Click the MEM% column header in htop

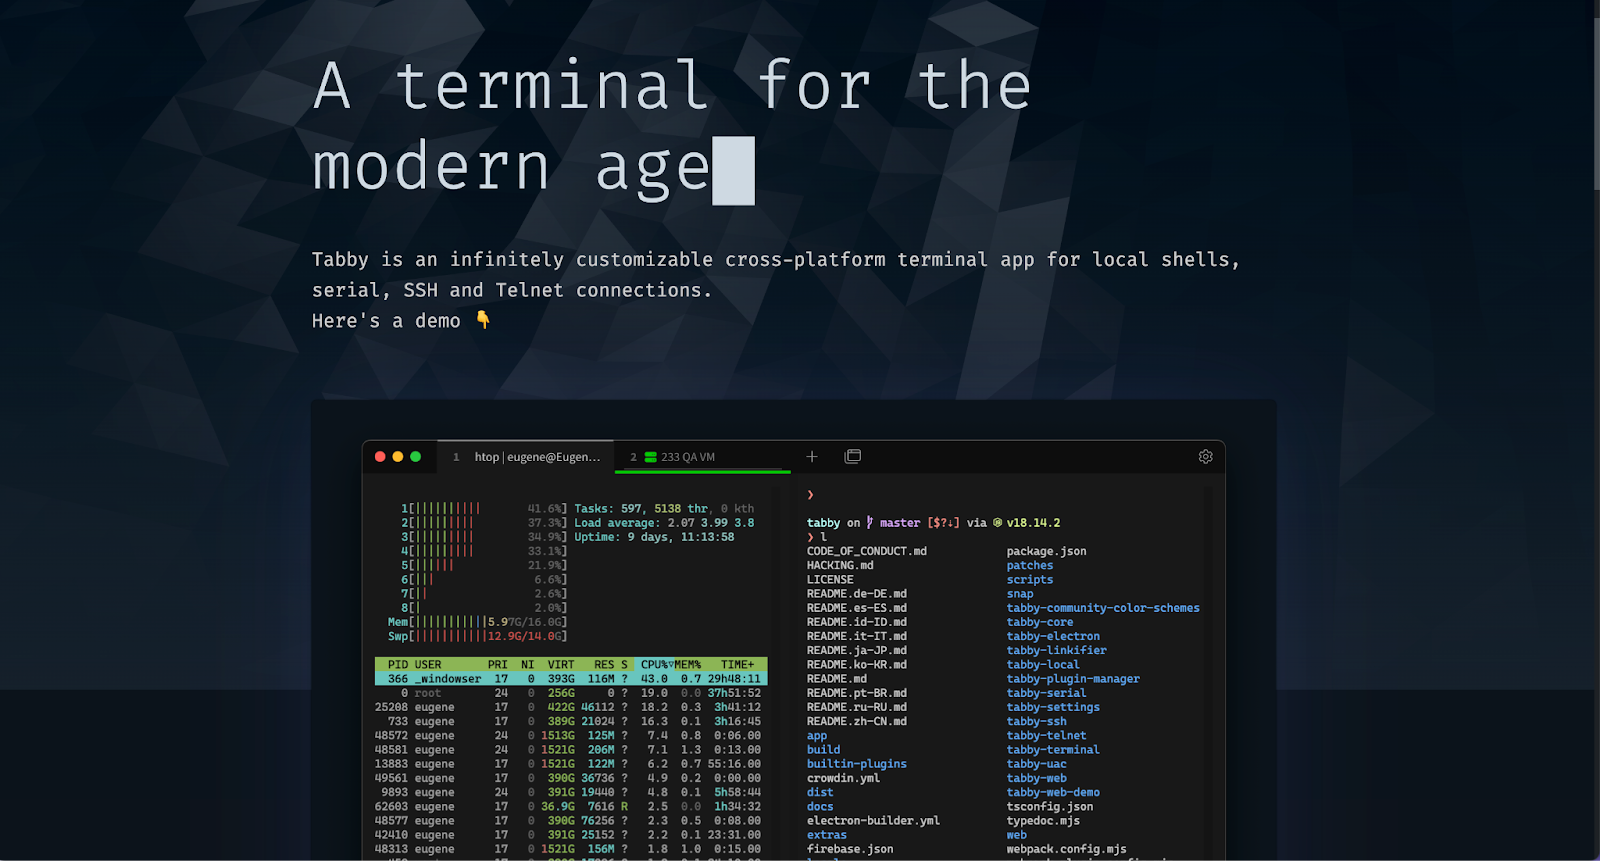click(x=687, y=664)
